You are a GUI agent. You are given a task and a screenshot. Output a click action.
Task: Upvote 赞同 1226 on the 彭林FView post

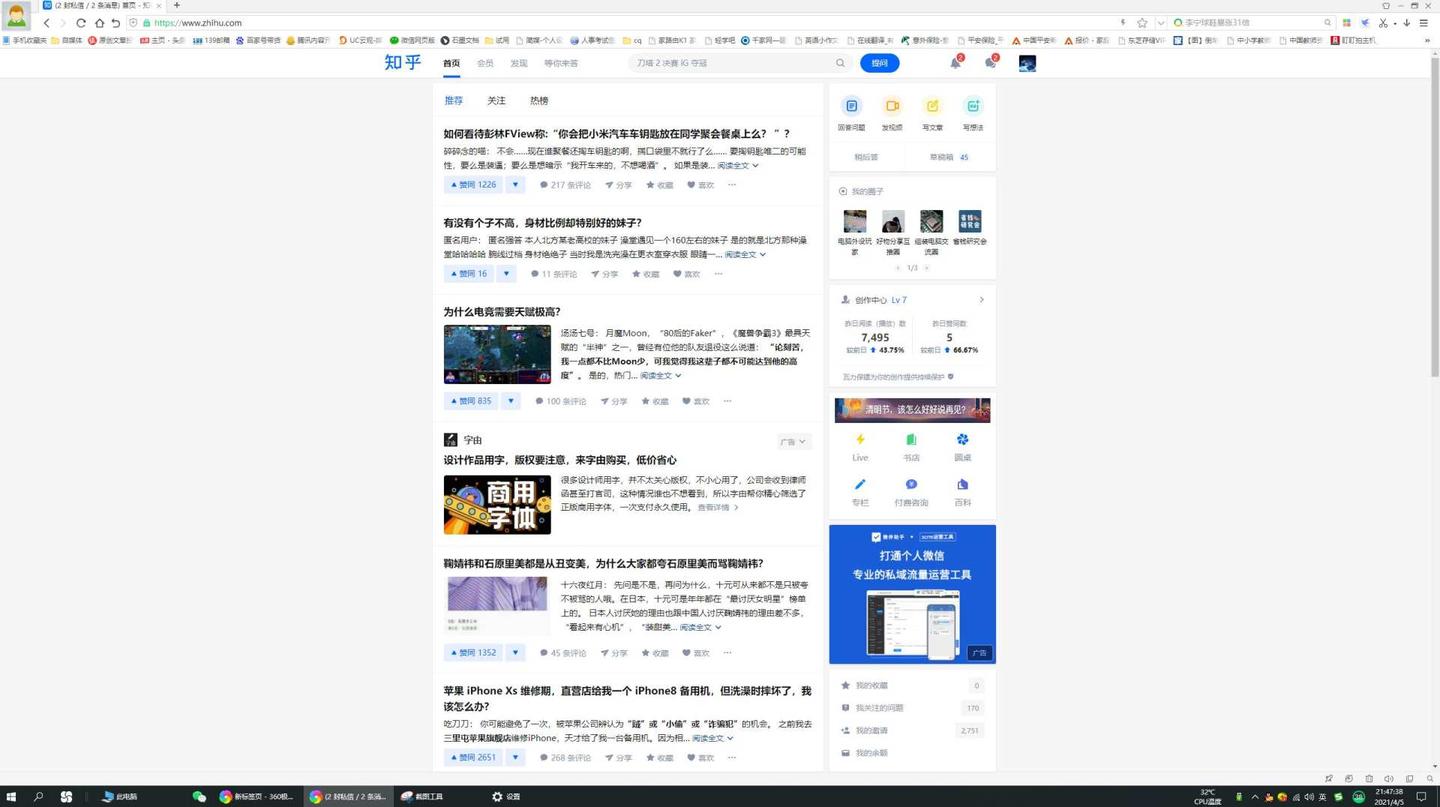(x=473, y=185)
